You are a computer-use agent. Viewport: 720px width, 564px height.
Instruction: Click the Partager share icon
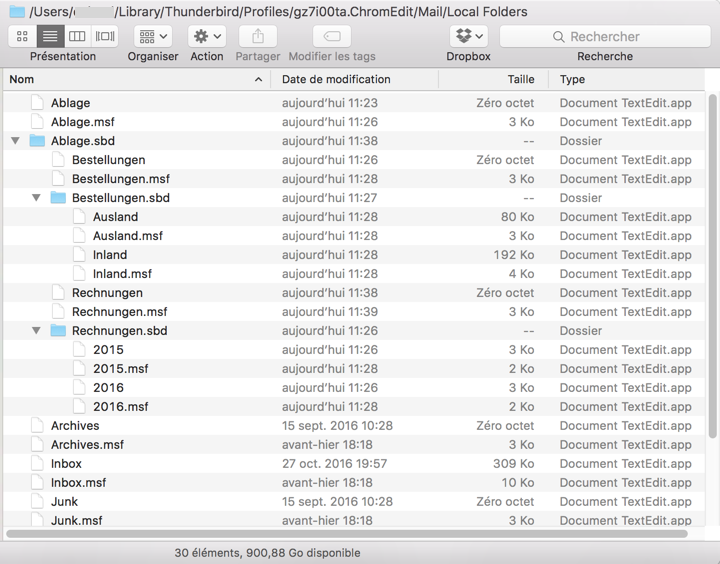click(258, 36)
